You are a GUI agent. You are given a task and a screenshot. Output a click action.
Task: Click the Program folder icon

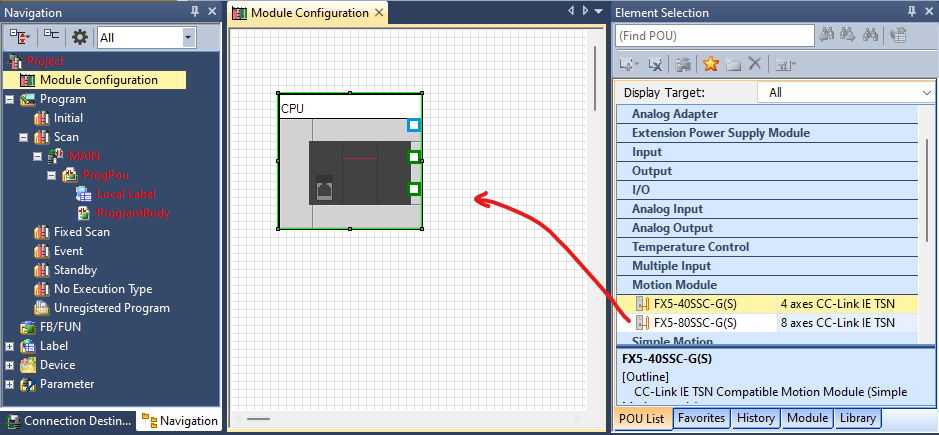pyautogui.click(x=28, y=99)
